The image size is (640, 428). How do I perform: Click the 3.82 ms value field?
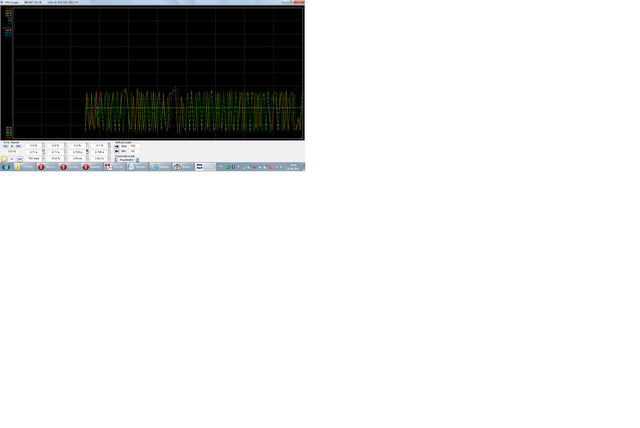point(99,158)
